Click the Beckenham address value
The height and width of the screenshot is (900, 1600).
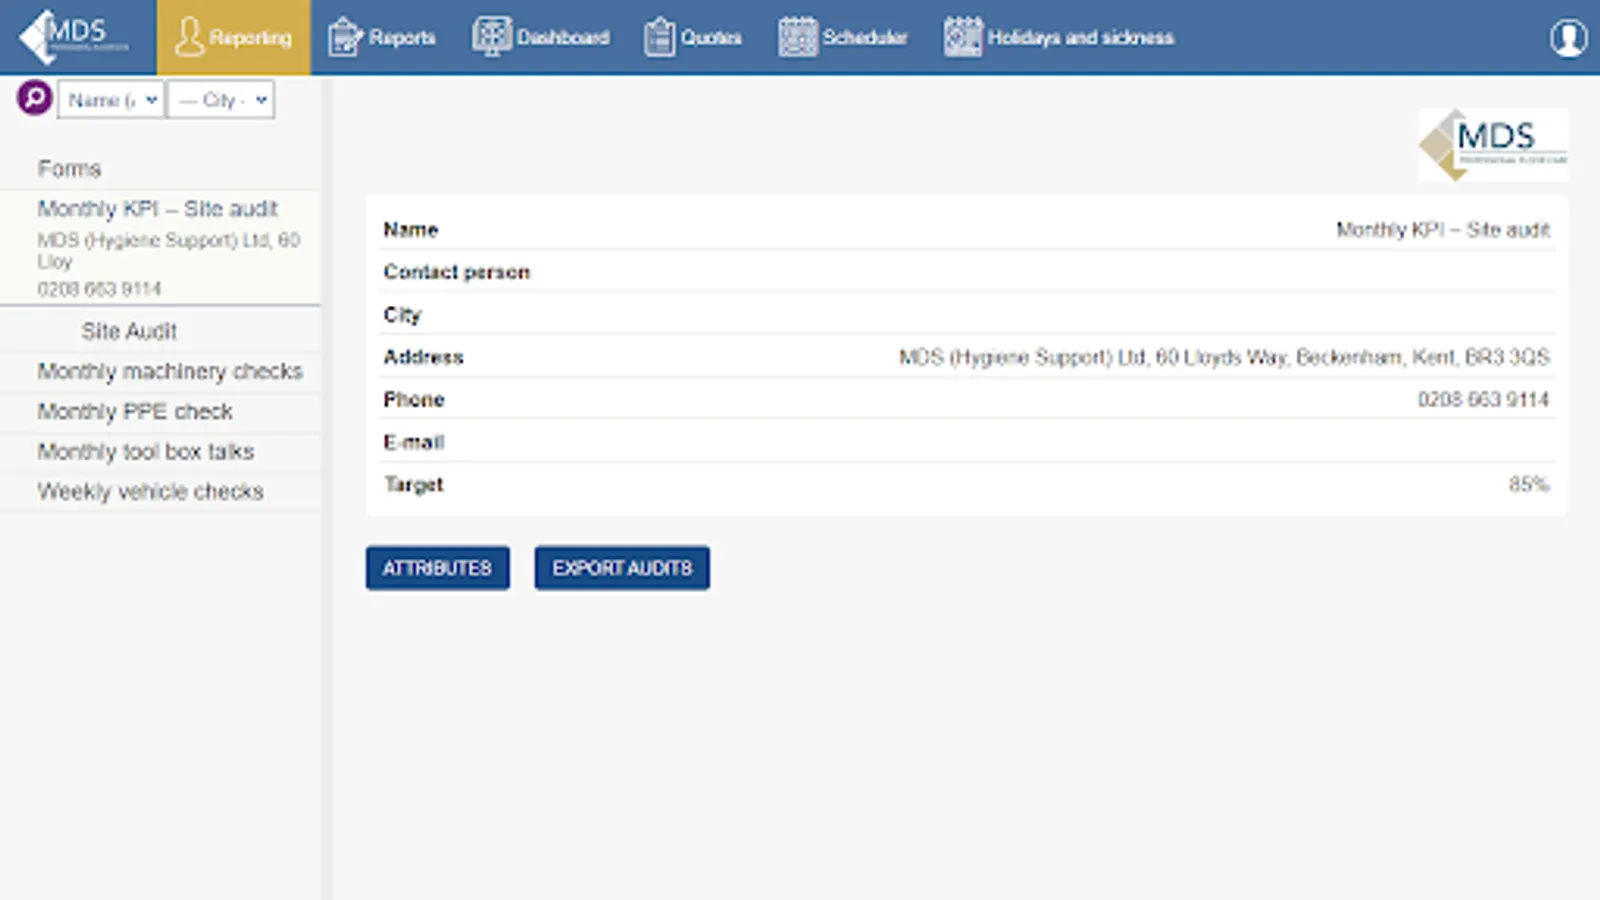click(1224, 357)
